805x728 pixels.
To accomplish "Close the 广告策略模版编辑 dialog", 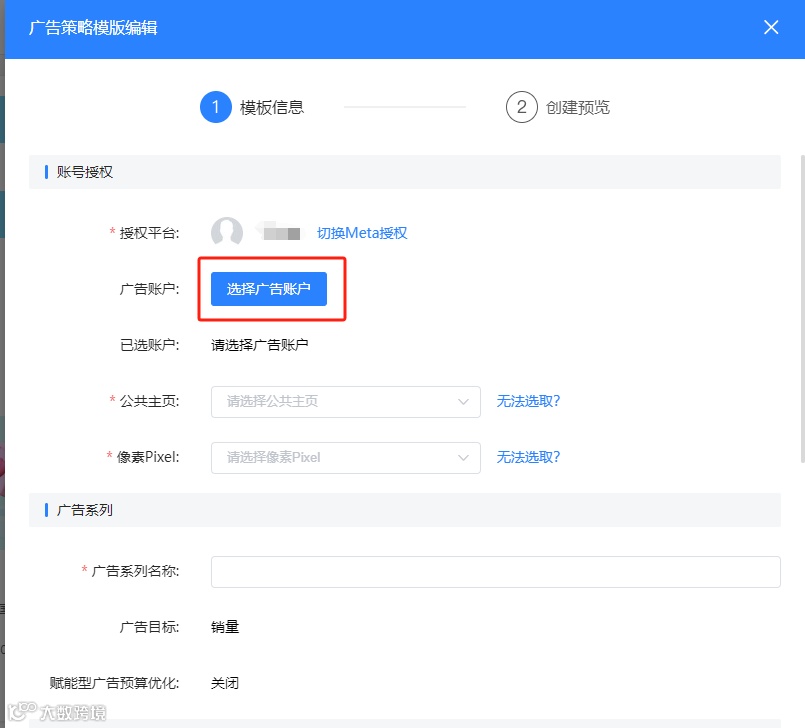I will point(770,27).
